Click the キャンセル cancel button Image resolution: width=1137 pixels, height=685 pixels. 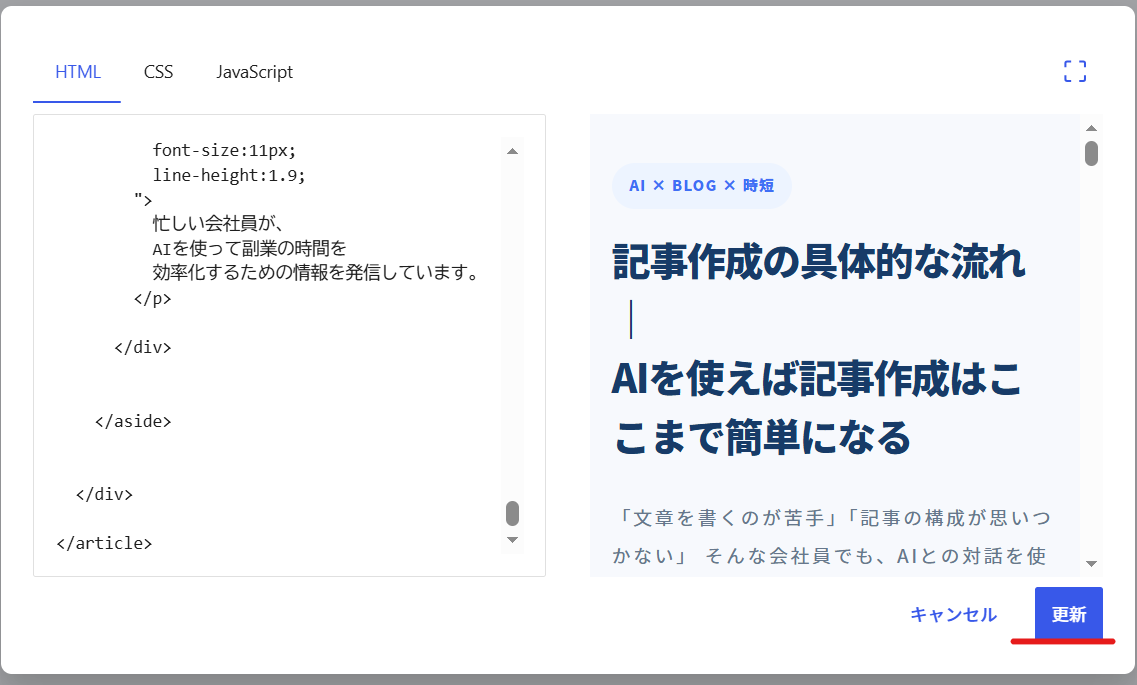pos(953,614)
